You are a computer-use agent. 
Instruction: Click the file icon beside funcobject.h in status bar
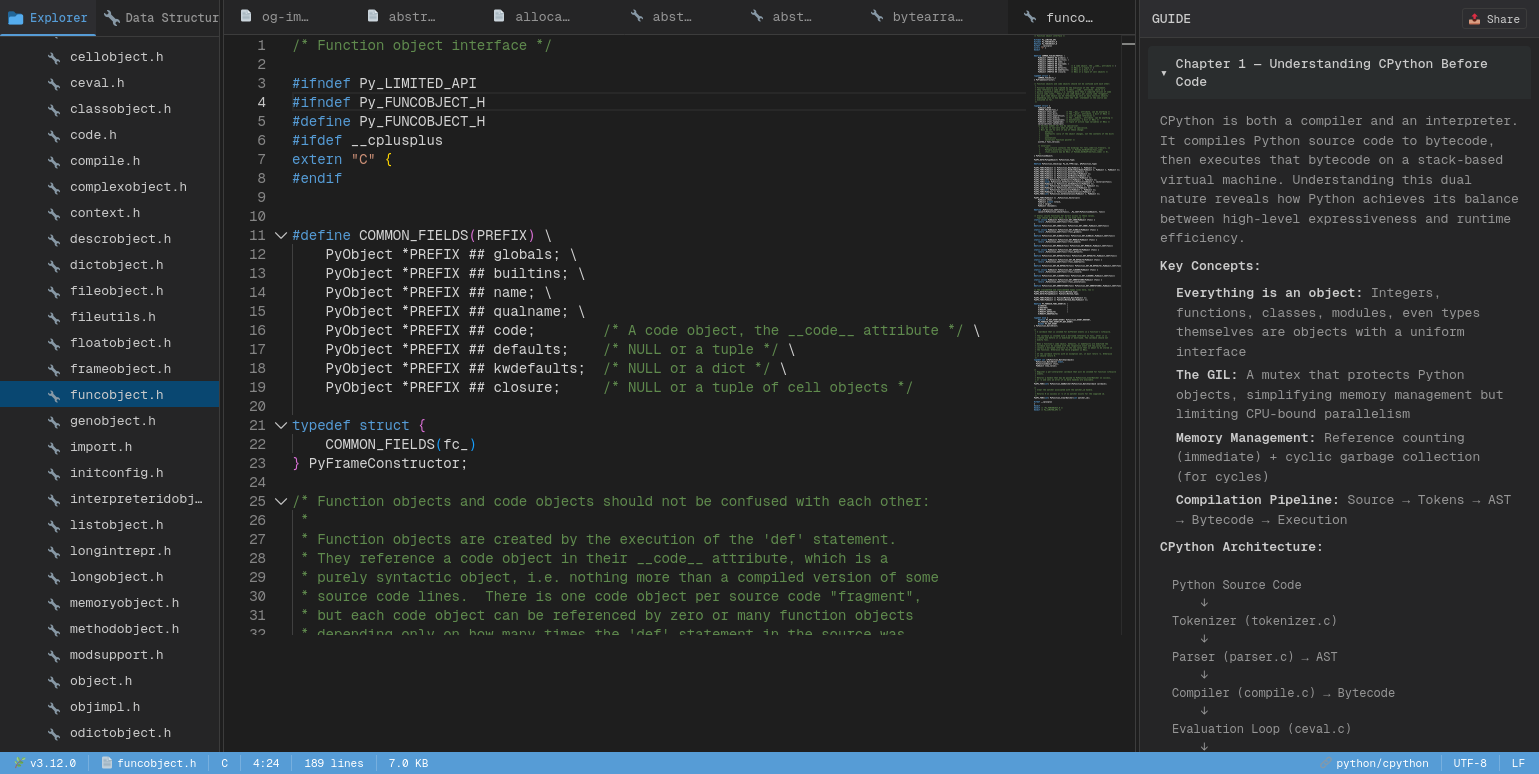point(107,763)
